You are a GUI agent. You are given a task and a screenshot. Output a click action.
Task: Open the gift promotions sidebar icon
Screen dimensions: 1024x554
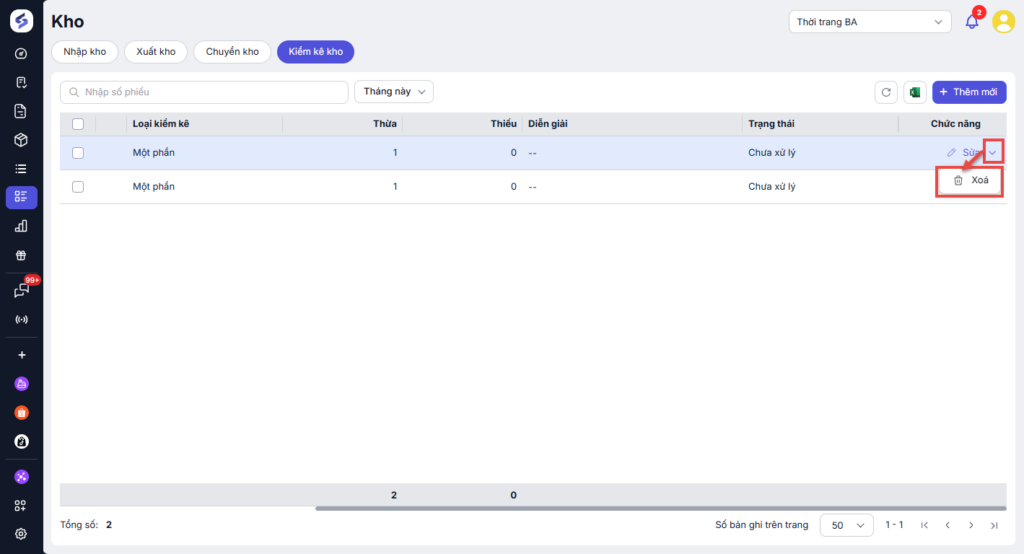21,255
